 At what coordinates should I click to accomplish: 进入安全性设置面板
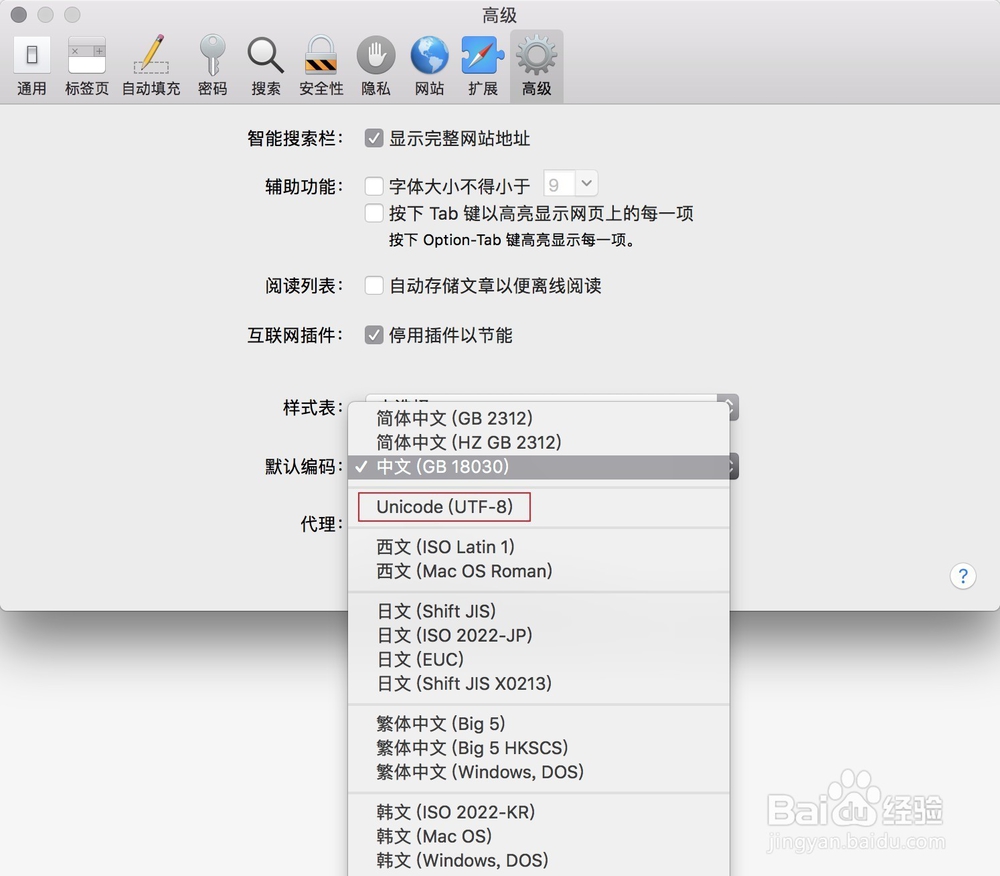click(321, 63)
